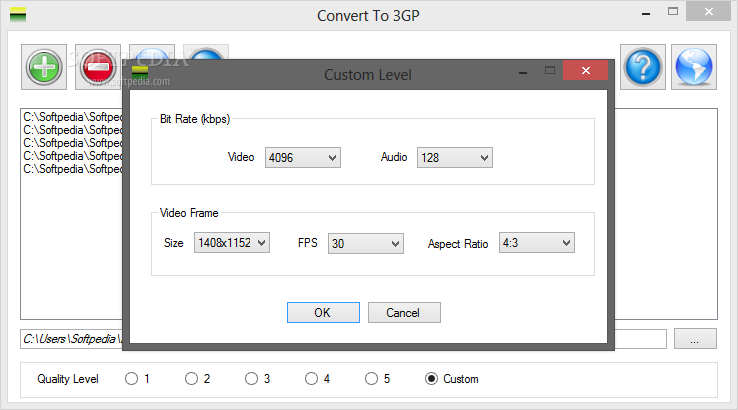
Task: Open the Video bit rate dropdown
Action: coord(303,158)
